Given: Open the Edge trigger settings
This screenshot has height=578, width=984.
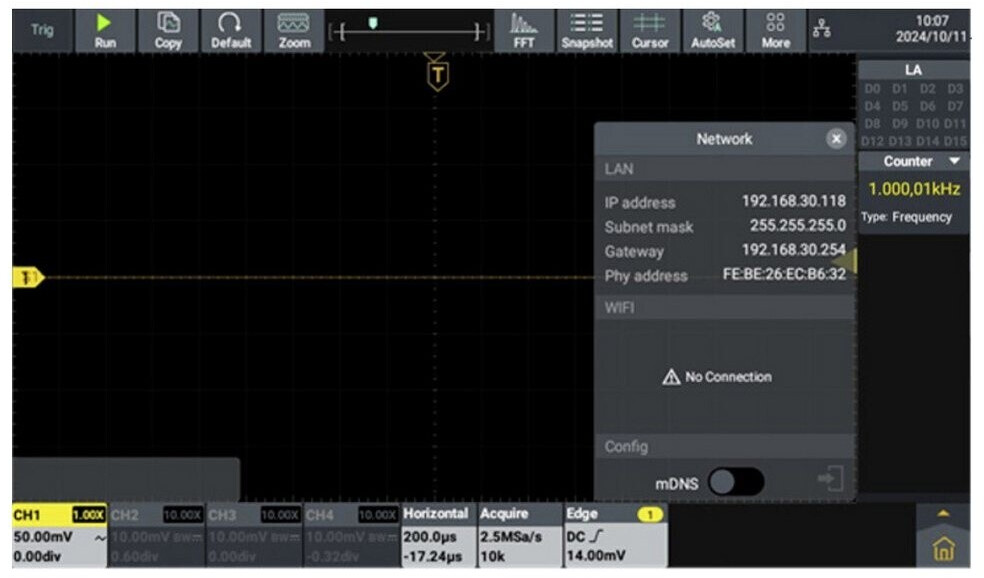Looking at the screenshot, I should 616,535.
